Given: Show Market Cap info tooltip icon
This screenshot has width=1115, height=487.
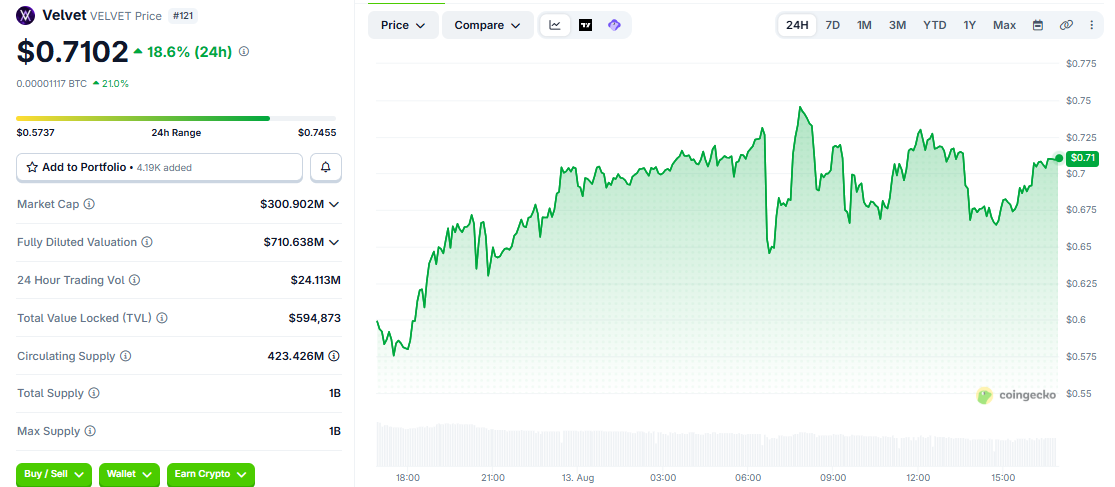Looking at the screenshot, I should click(x=89, y=204).
